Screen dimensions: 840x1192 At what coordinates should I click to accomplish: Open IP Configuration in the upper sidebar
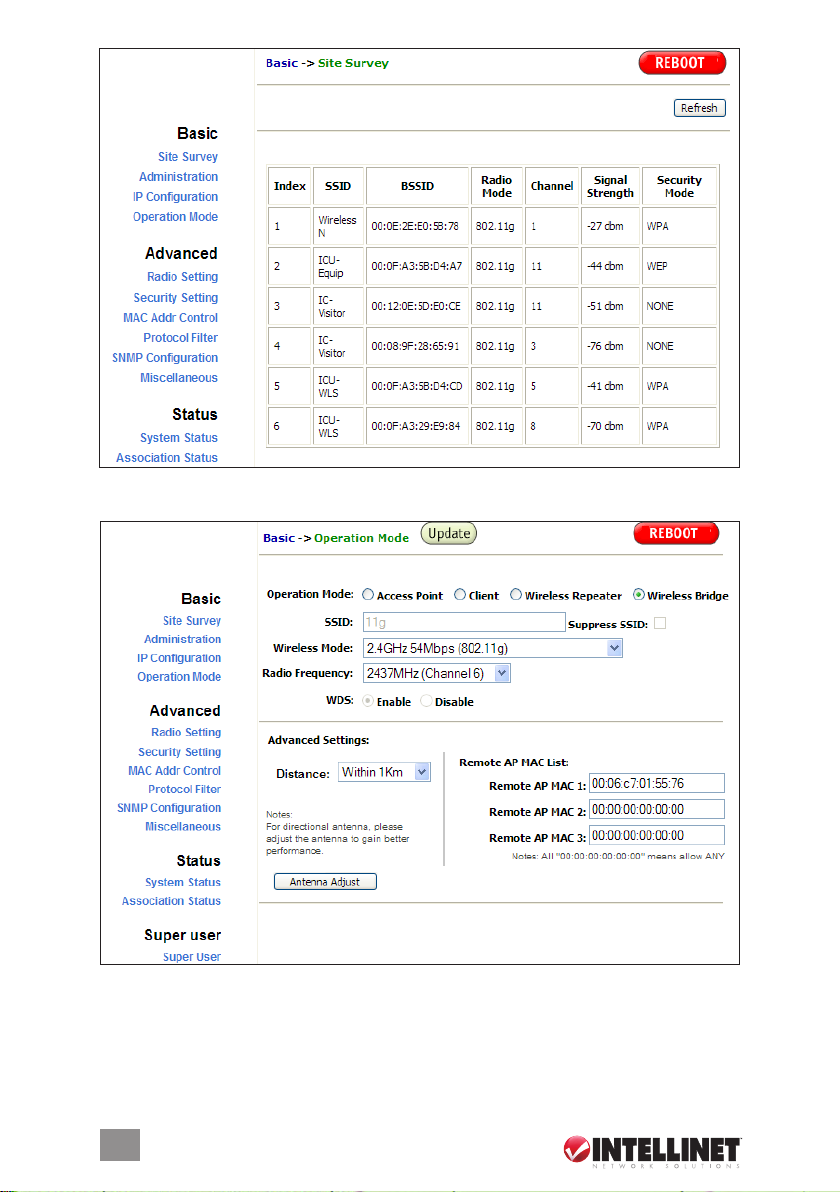(x=176, y=197)
